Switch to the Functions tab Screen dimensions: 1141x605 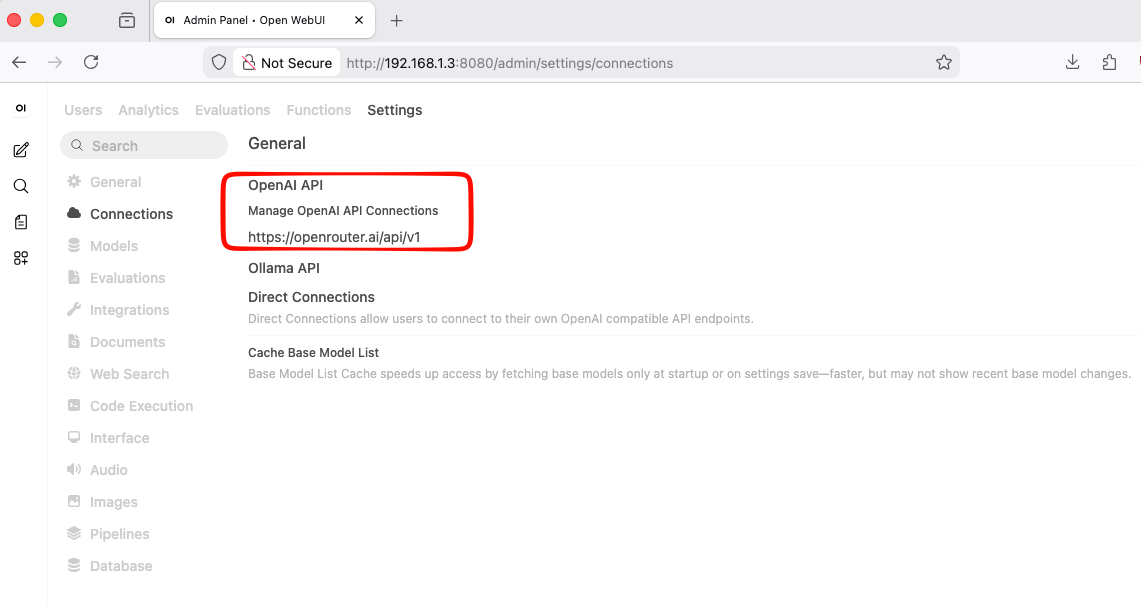(319, 110)
